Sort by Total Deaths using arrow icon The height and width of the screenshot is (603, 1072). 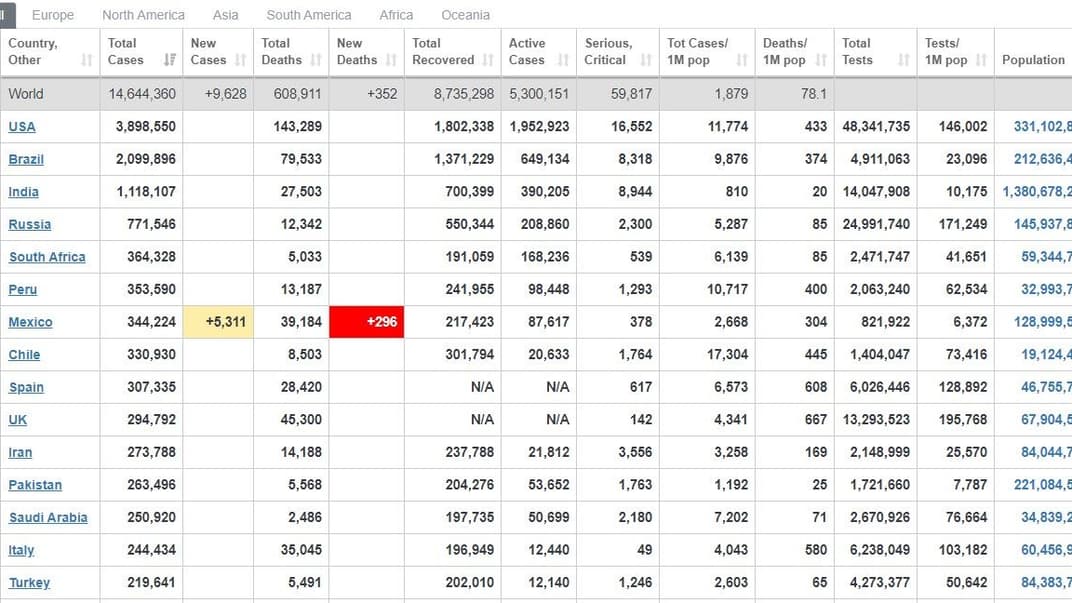[x=317, y=60]
